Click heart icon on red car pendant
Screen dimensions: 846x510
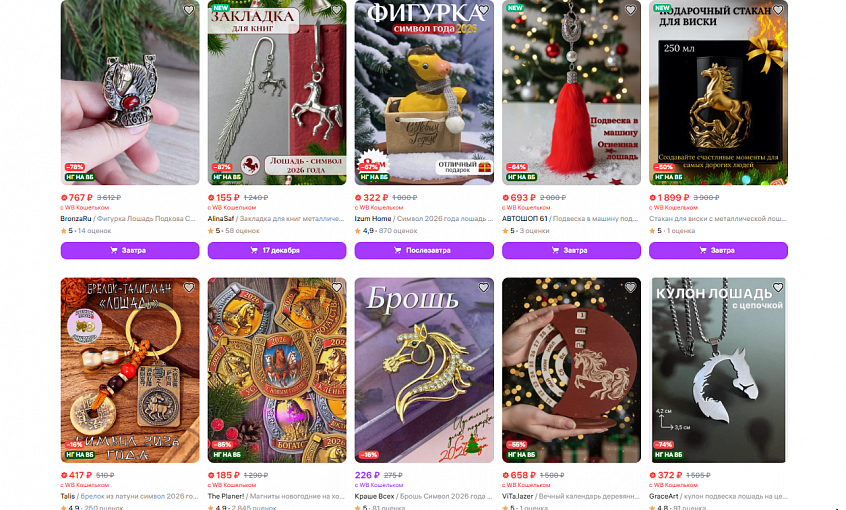630,10
